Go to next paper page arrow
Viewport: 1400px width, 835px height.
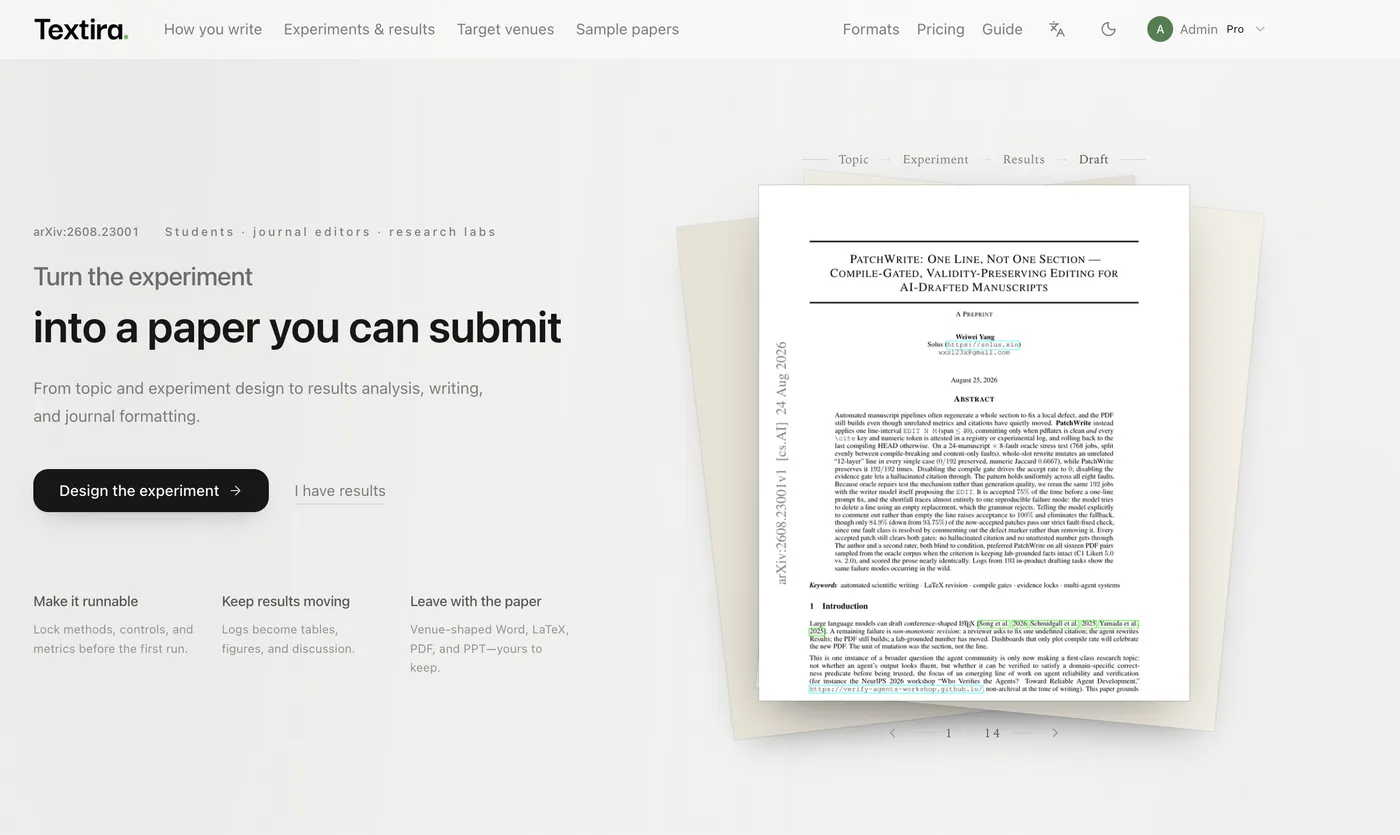[x=1054, y=733]
